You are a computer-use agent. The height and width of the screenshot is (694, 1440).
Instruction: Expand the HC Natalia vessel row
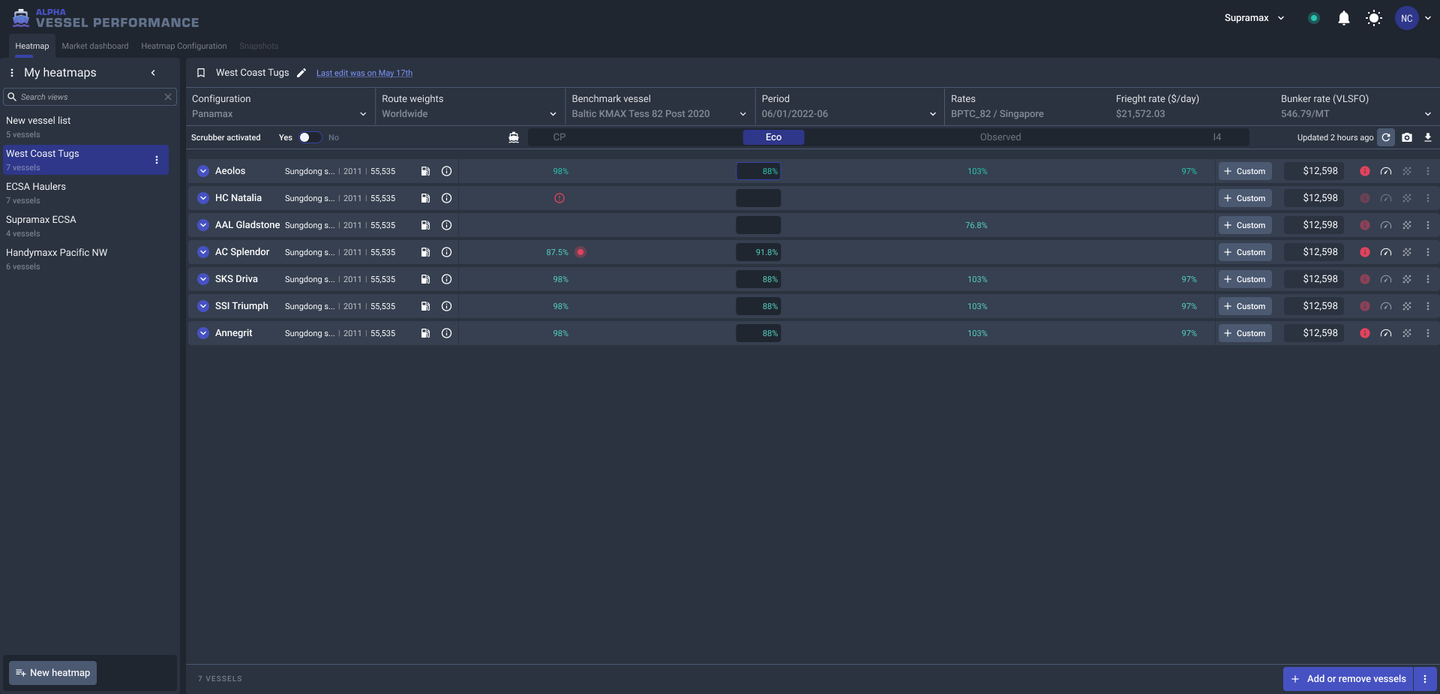coord(203,198)
